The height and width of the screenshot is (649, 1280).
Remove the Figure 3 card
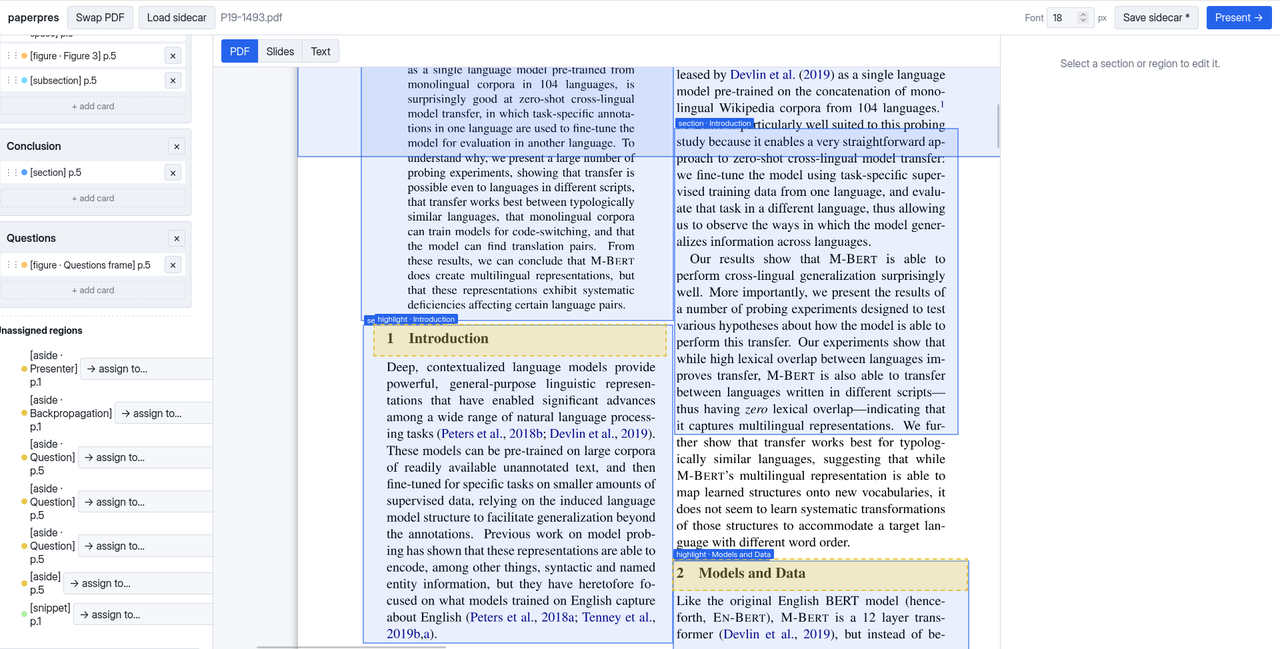(173, 56)
